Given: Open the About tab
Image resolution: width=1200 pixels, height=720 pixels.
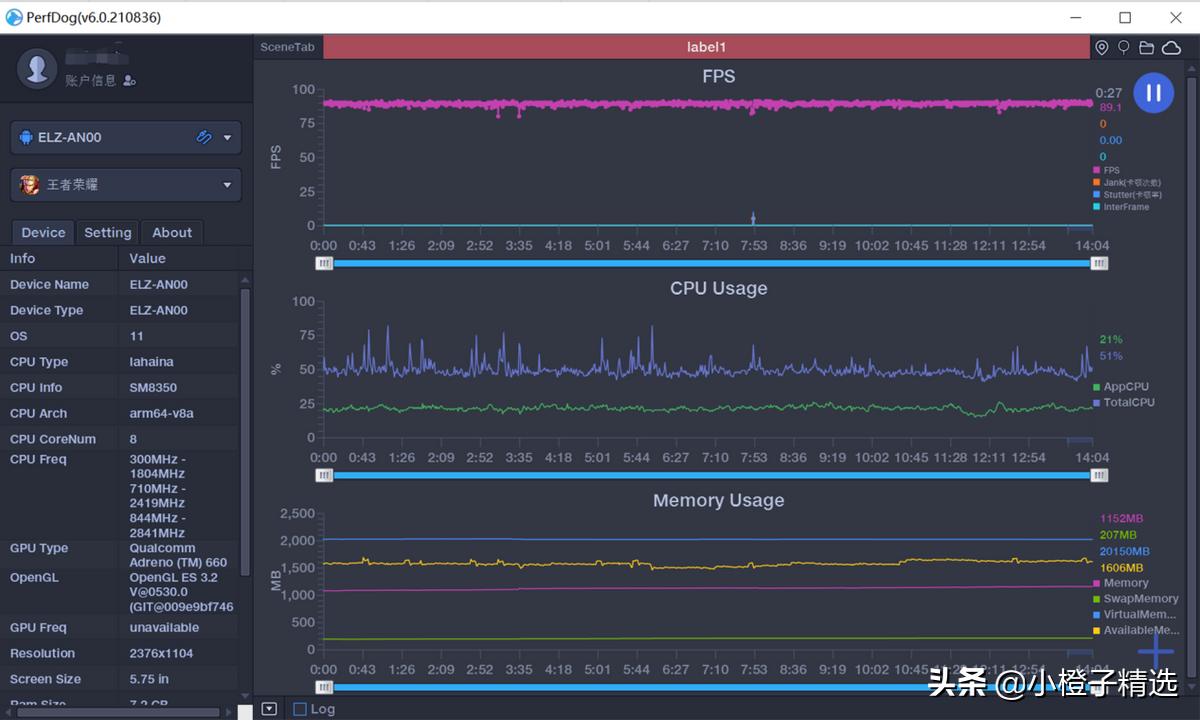Looking at the screenshot, I should point(172,232).
